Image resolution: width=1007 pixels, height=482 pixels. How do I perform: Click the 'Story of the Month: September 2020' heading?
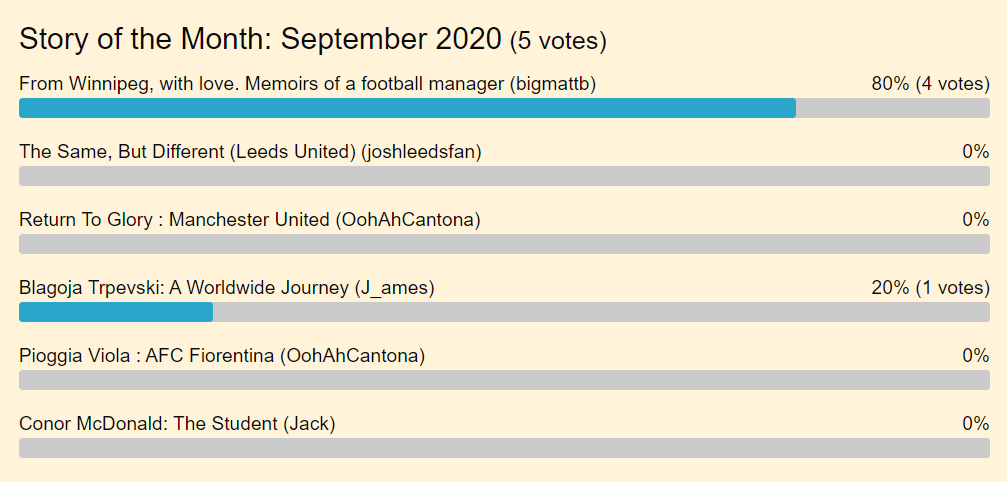pos(260,40)
